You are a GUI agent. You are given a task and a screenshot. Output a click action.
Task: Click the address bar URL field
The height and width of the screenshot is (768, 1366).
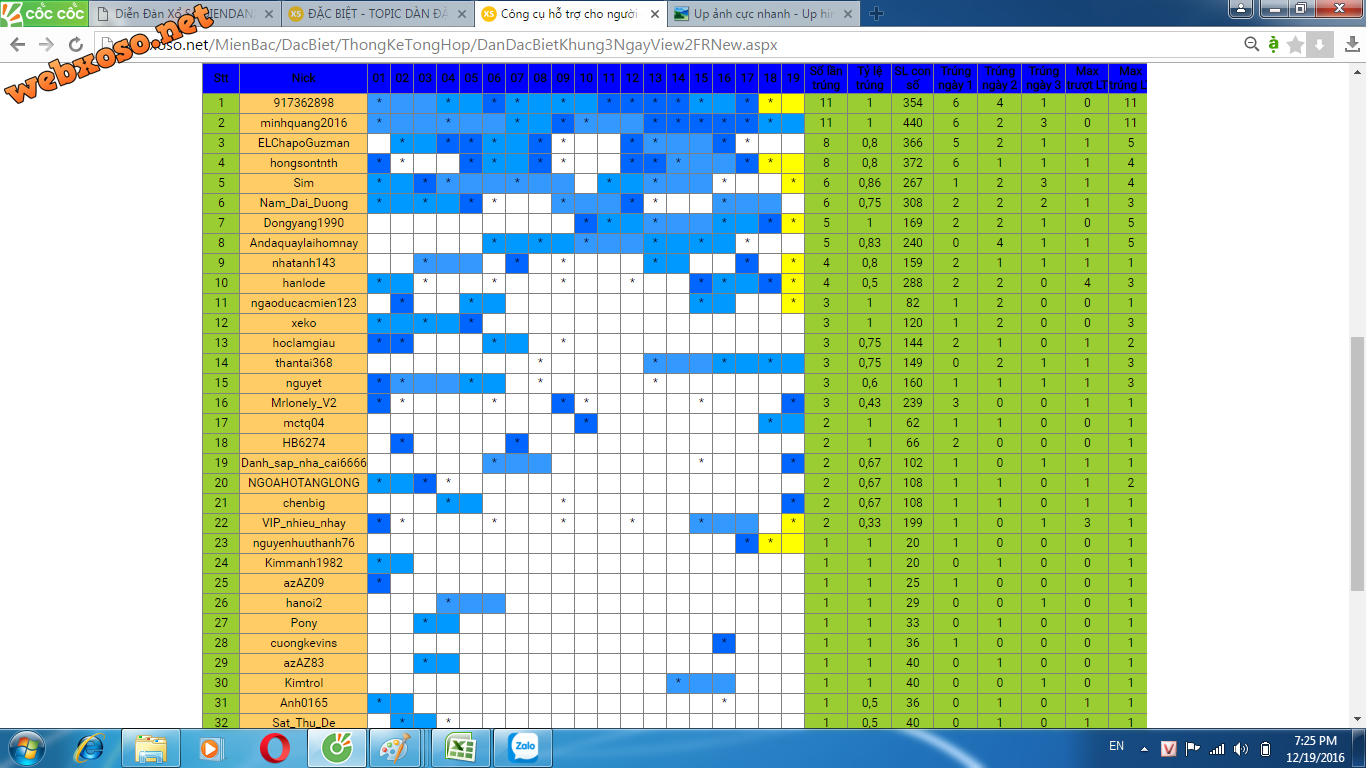600,45
